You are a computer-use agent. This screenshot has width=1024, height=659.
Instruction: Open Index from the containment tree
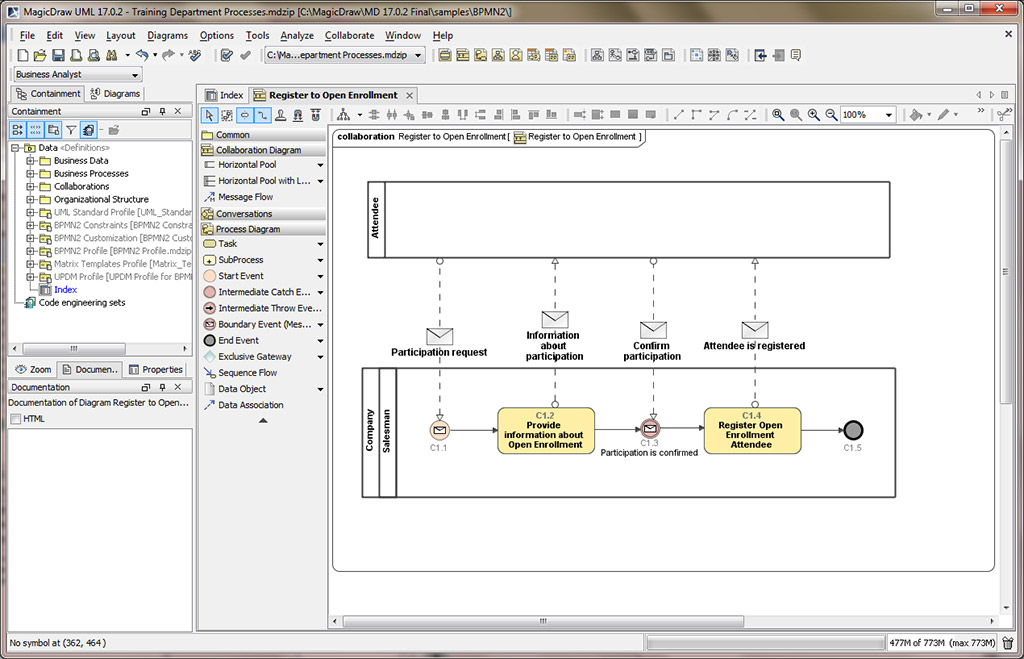click(x=65, y=289)
